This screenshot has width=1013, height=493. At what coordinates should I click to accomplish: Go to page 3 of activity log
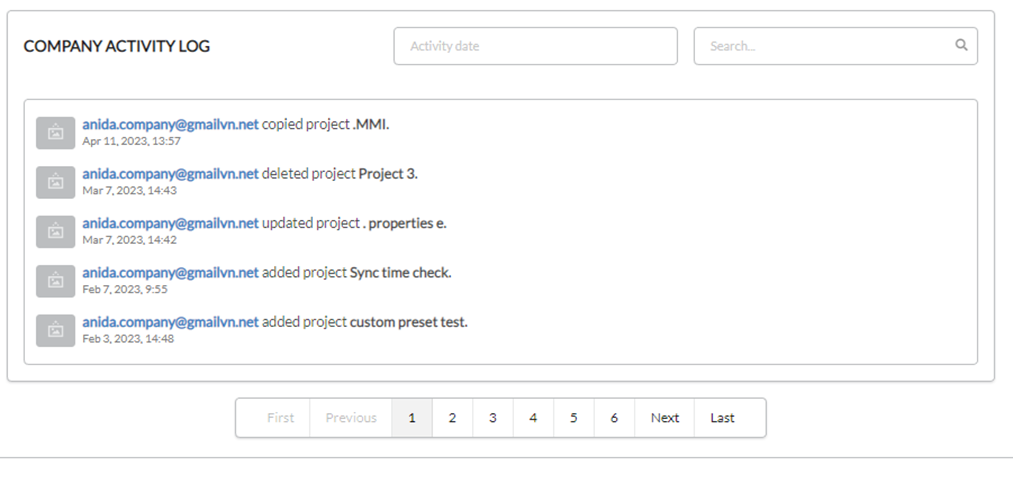tap(493, 418)
